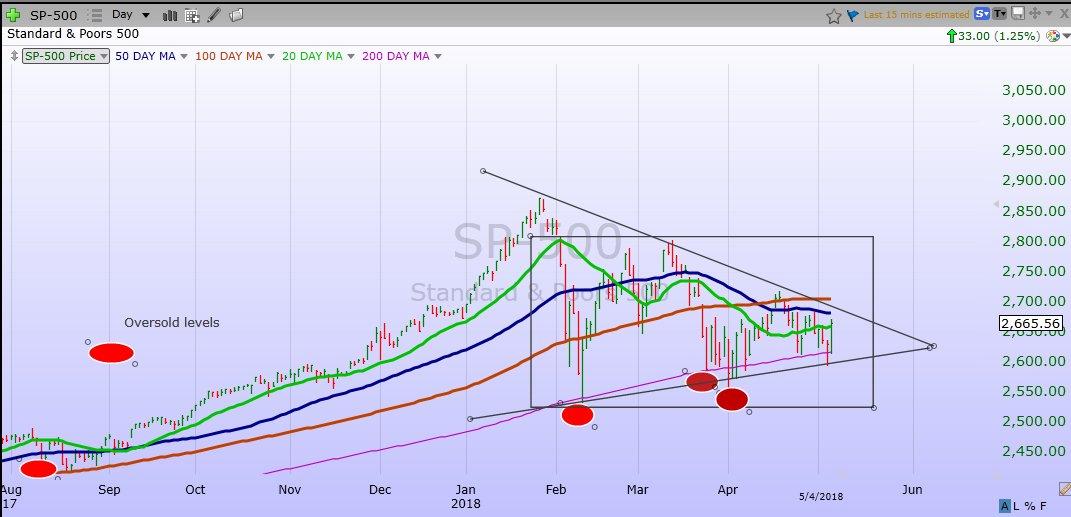
Task: Click the blue flag icon
Action: (x=852, y=15)
